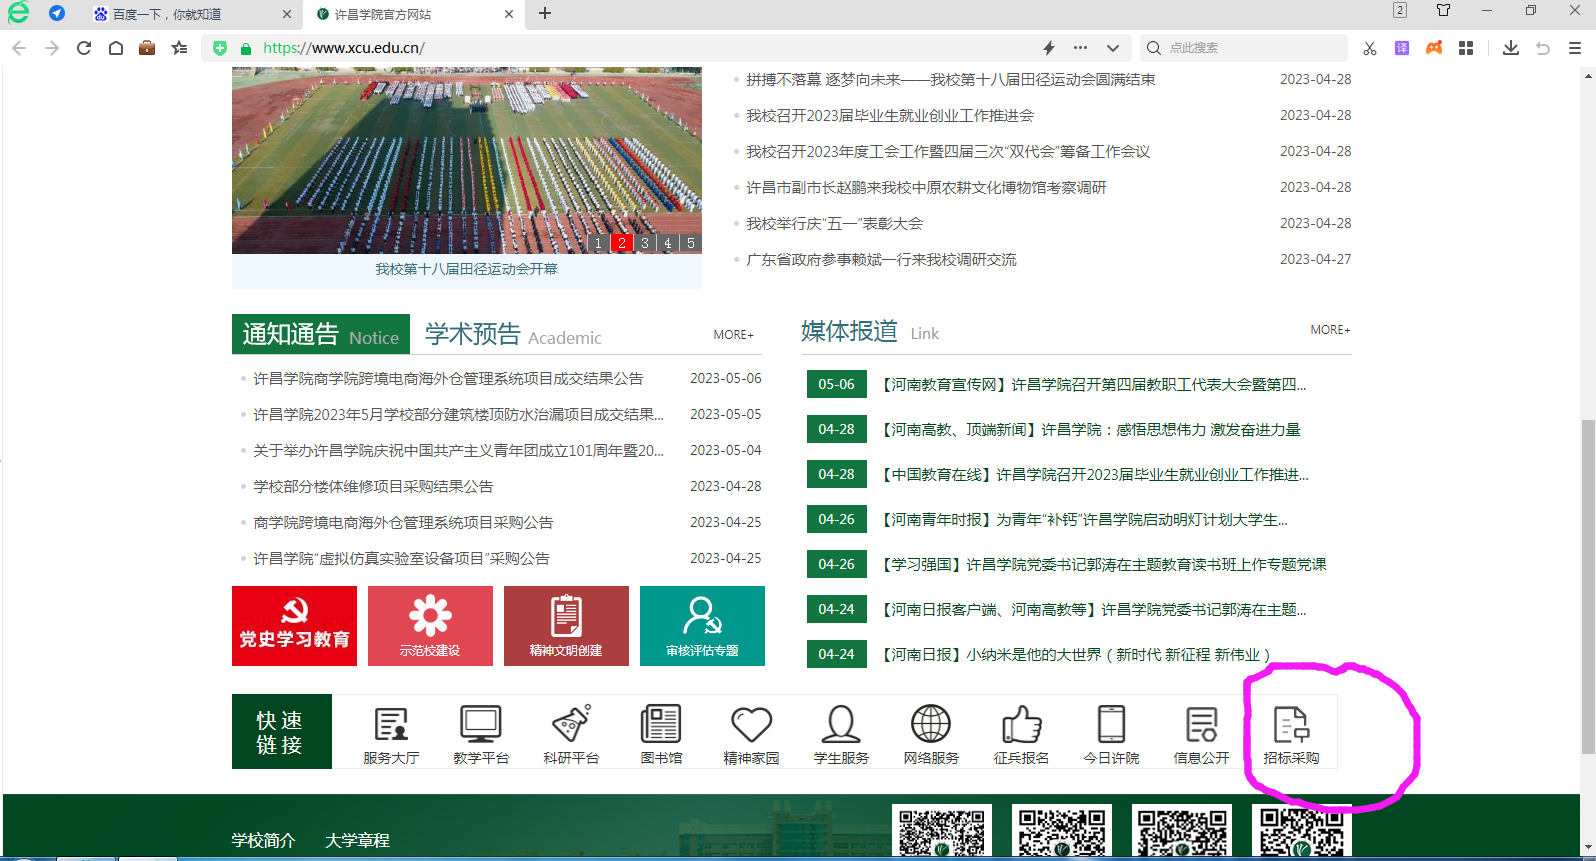
Task: Switch carousel to slide 5
Action: pyautogui.click(x=690, y=243)
